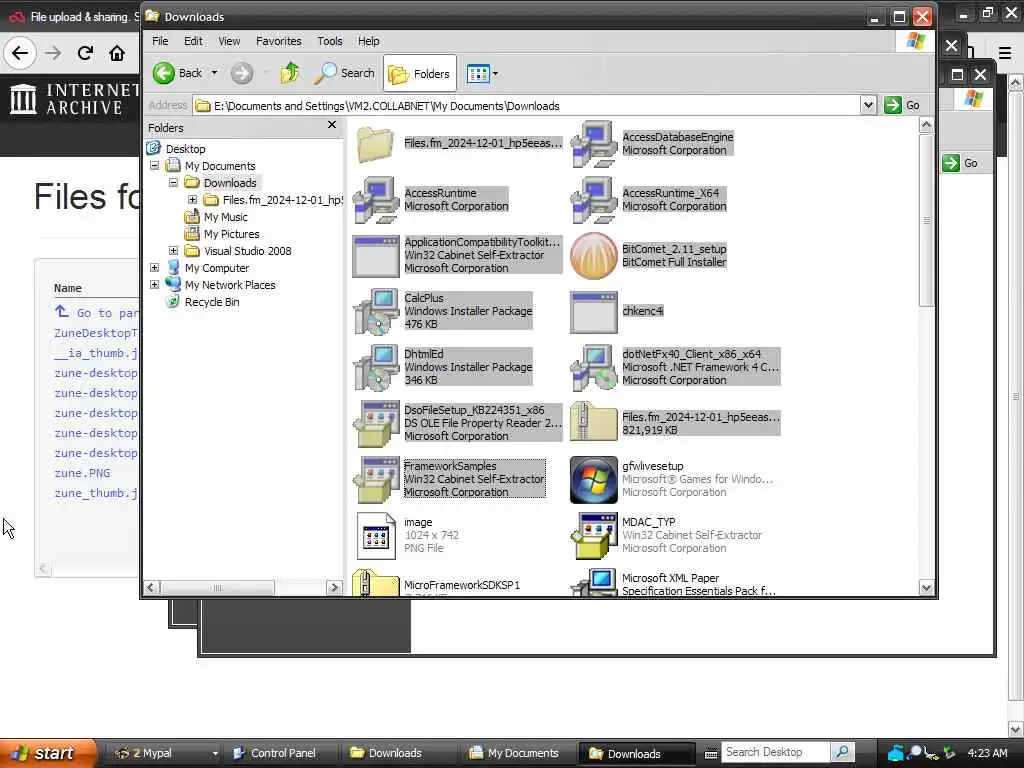Select the DsoFileSetup_KB224351_x86 icon

[x=376, y=424]
